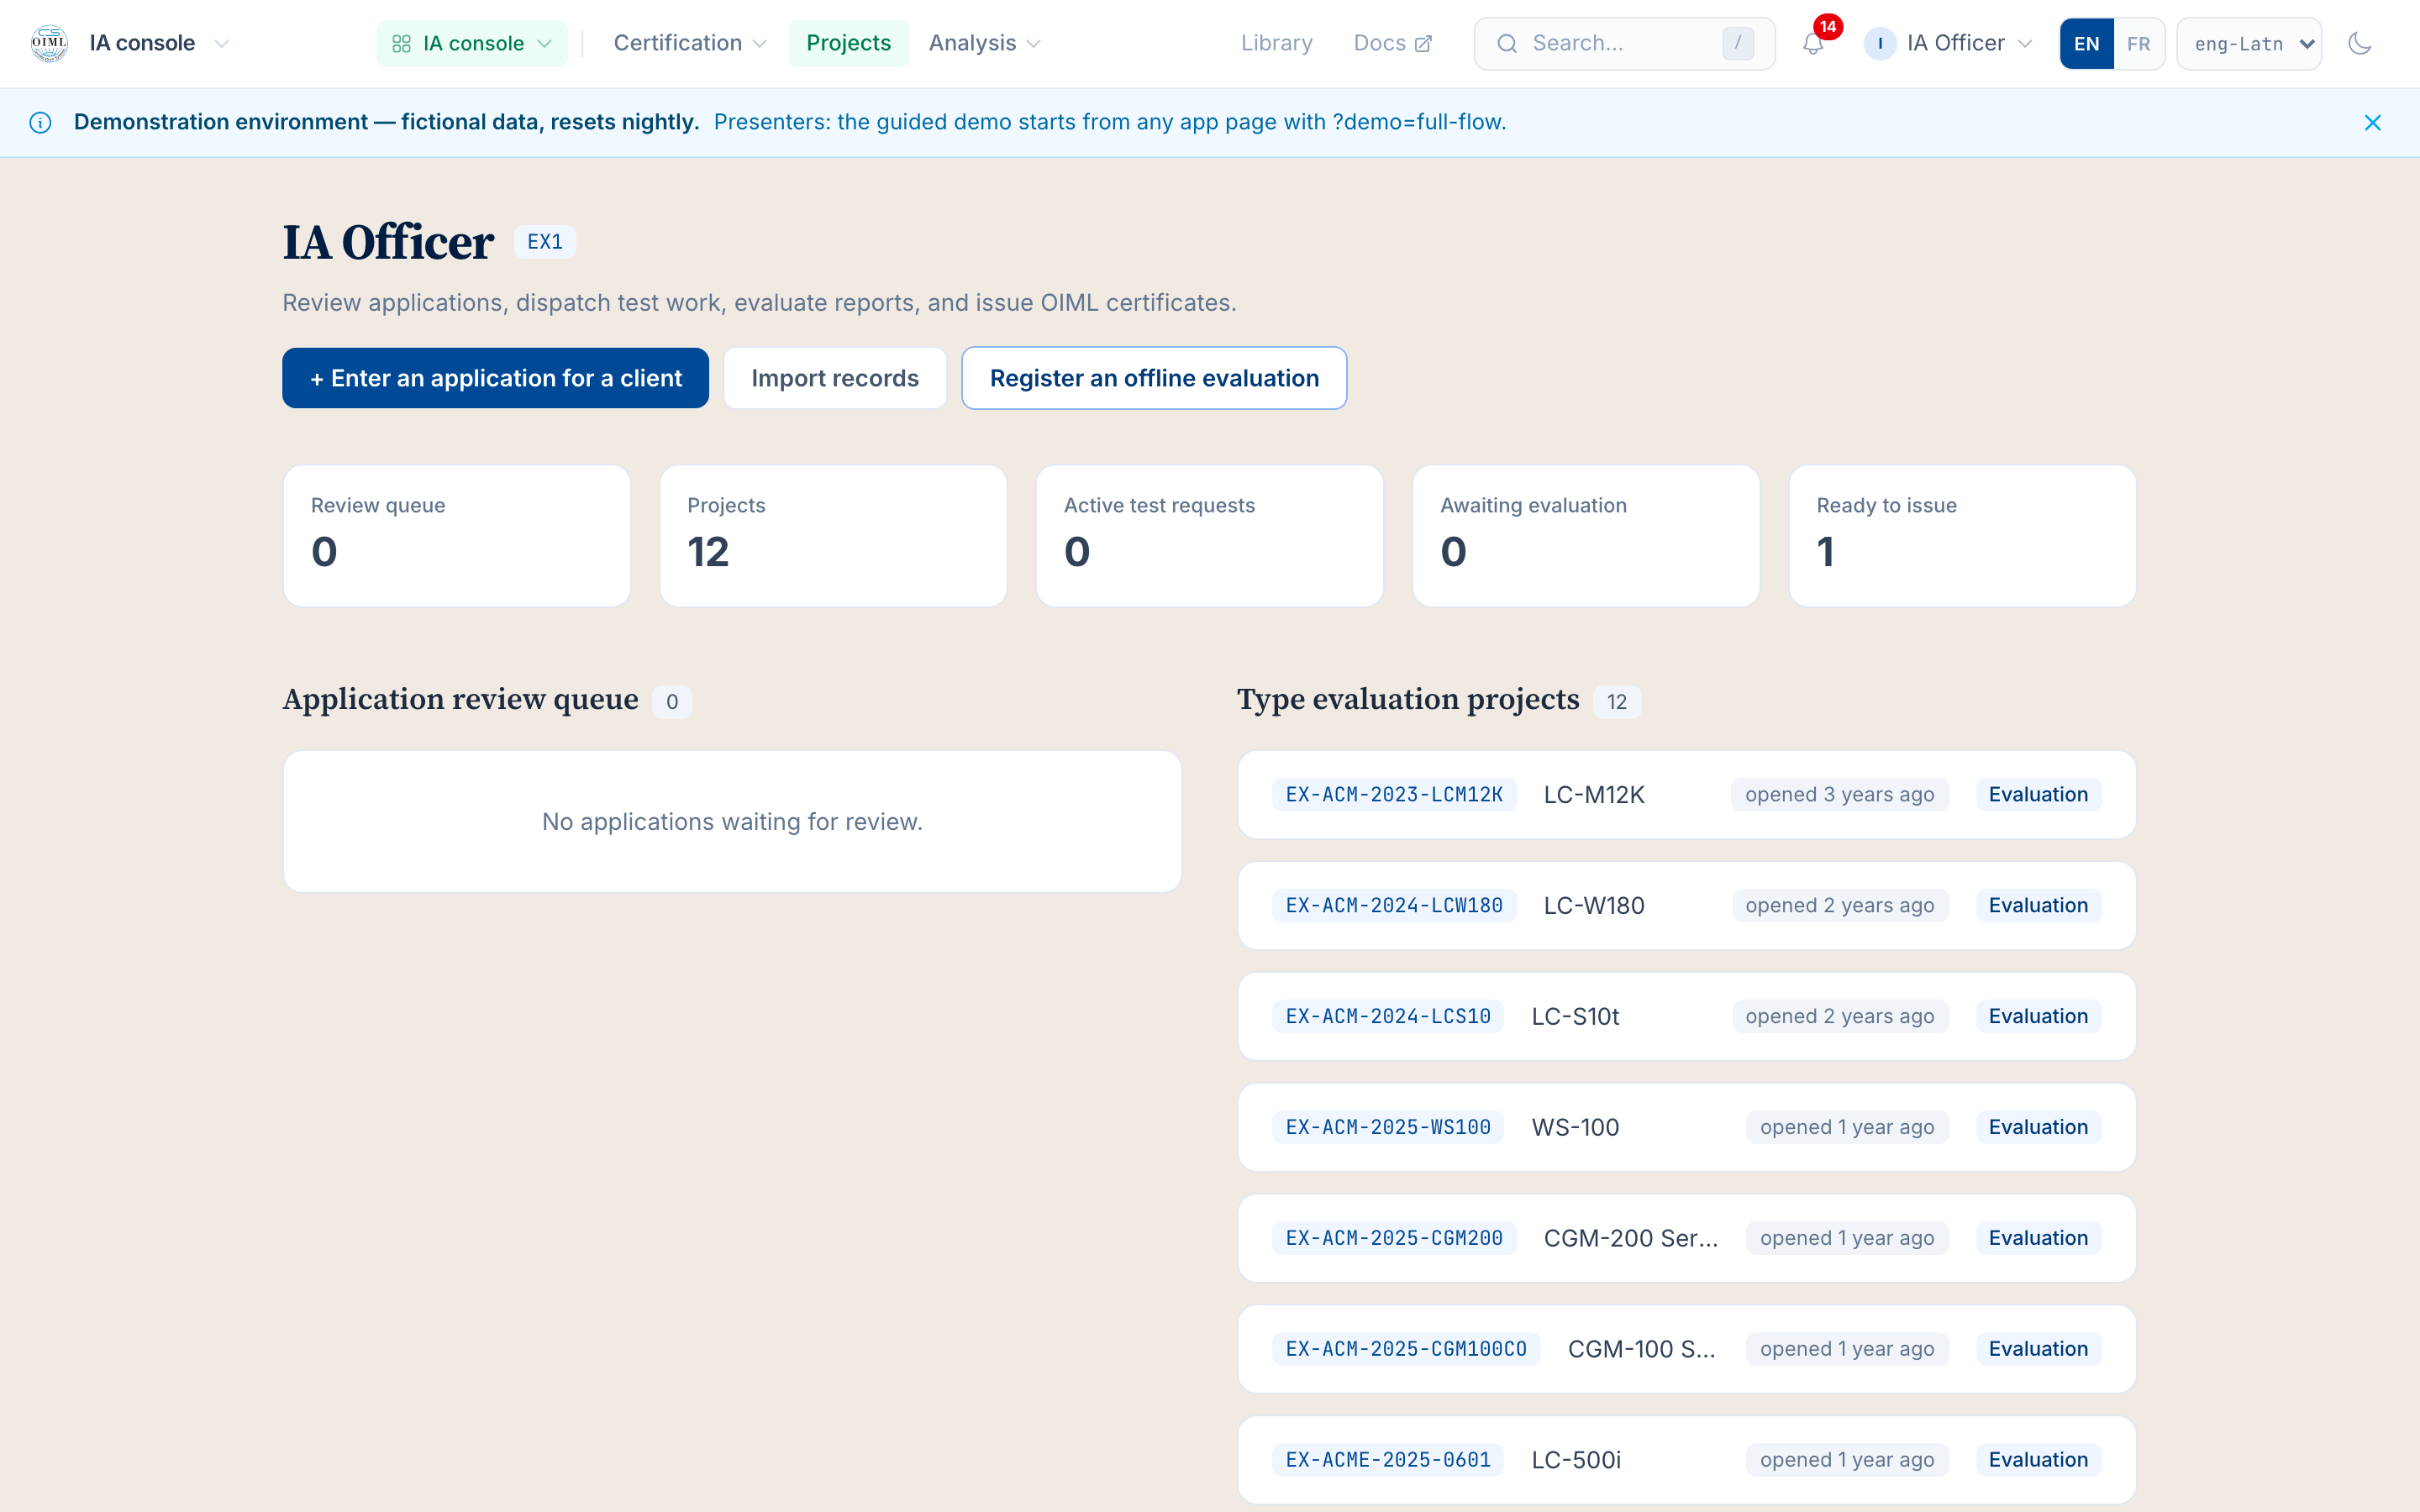Image resolution: width=2420 pixels, height=1512 pixels.
Task: Go to the Projects tab
Action: tap(848, 43)
